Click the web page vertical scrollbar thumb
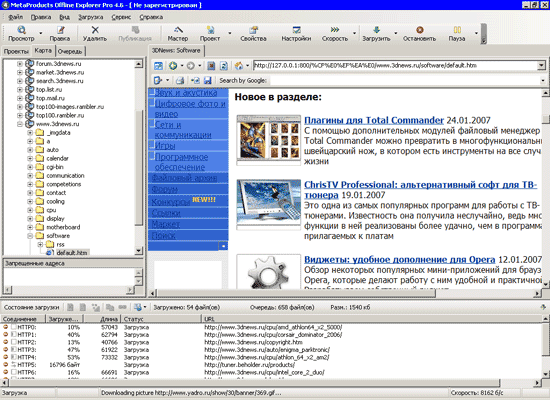The image size is (550, 400). click(546, 119)
